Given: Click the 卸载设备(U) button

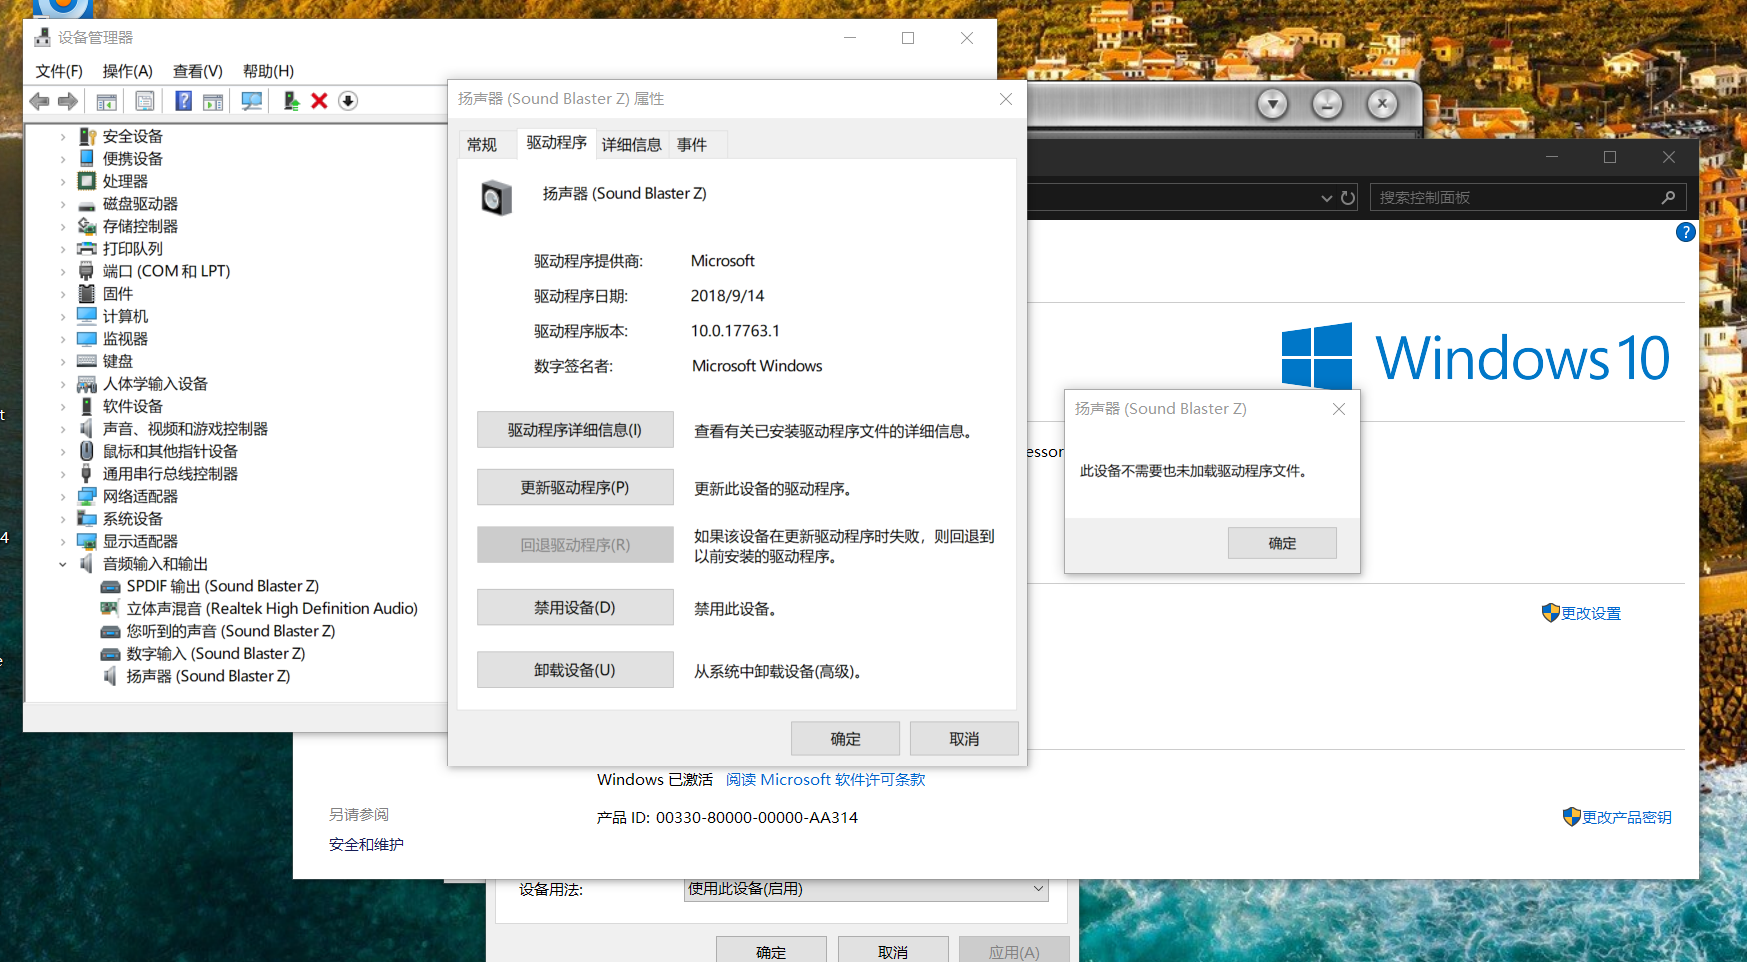Looking at the screenshot, I should (x=575, y=670).
